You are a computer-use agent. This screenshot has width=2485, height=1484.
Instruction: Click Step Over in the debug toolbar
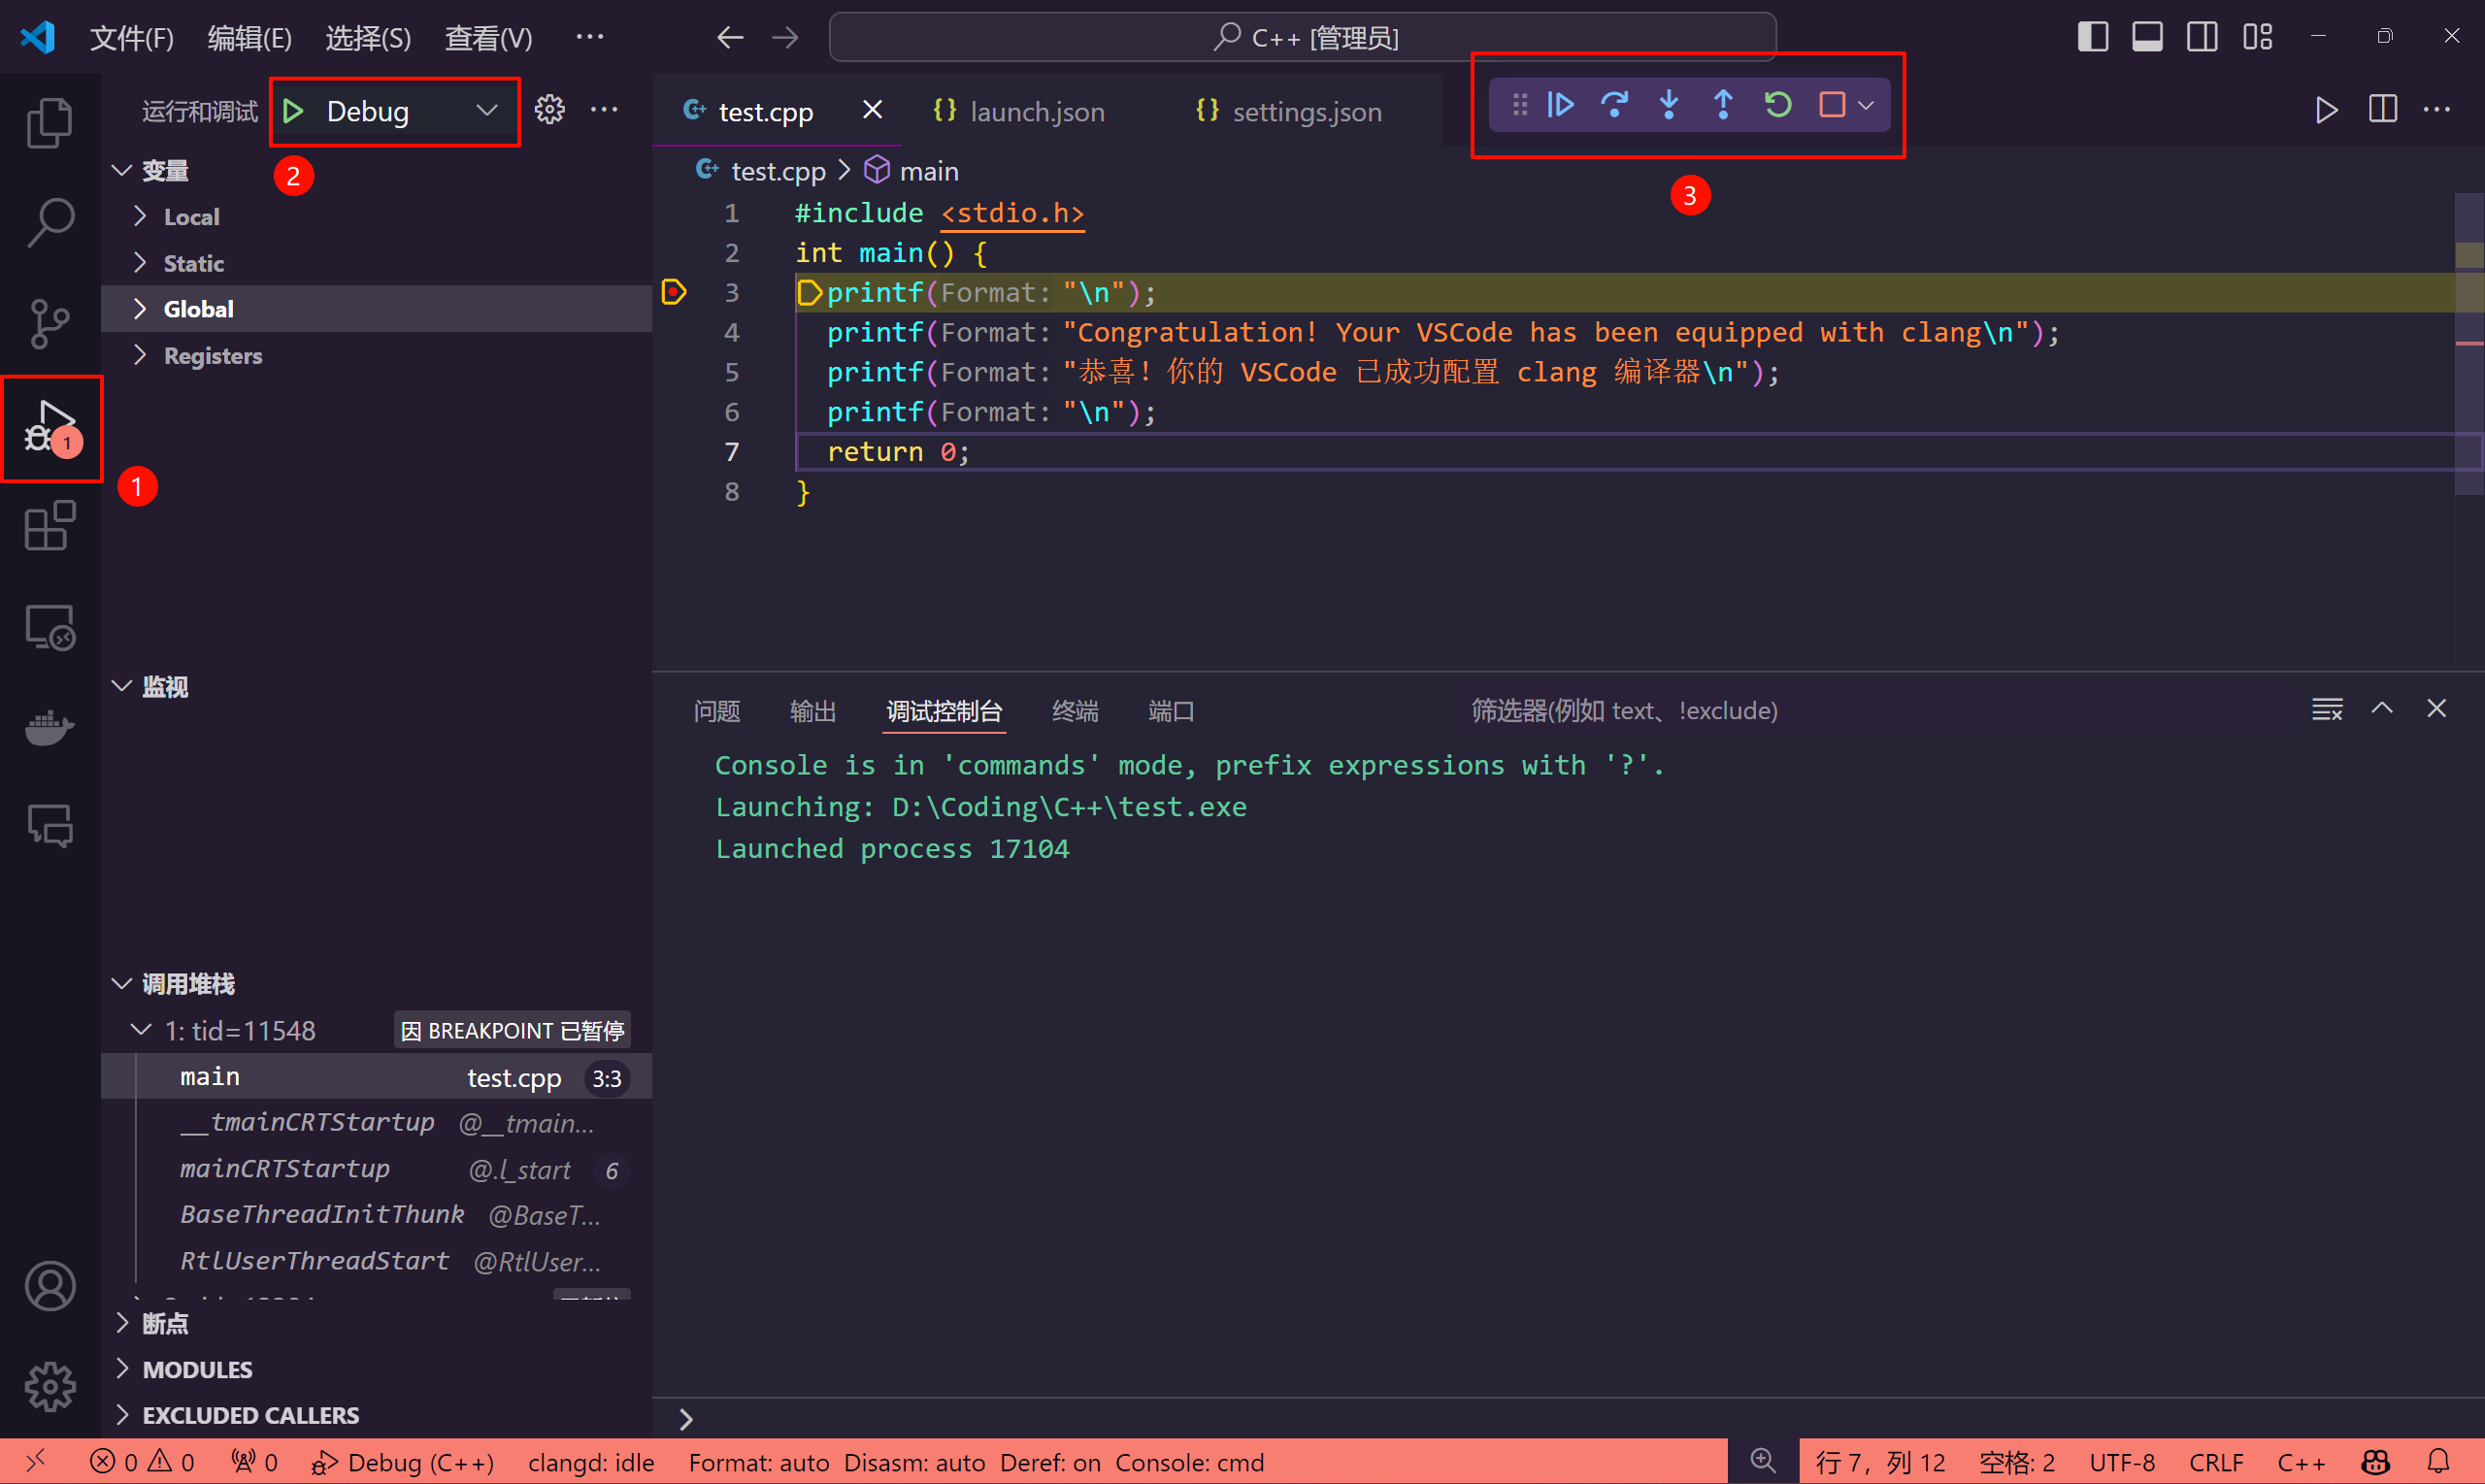(x=1614, y=104)
